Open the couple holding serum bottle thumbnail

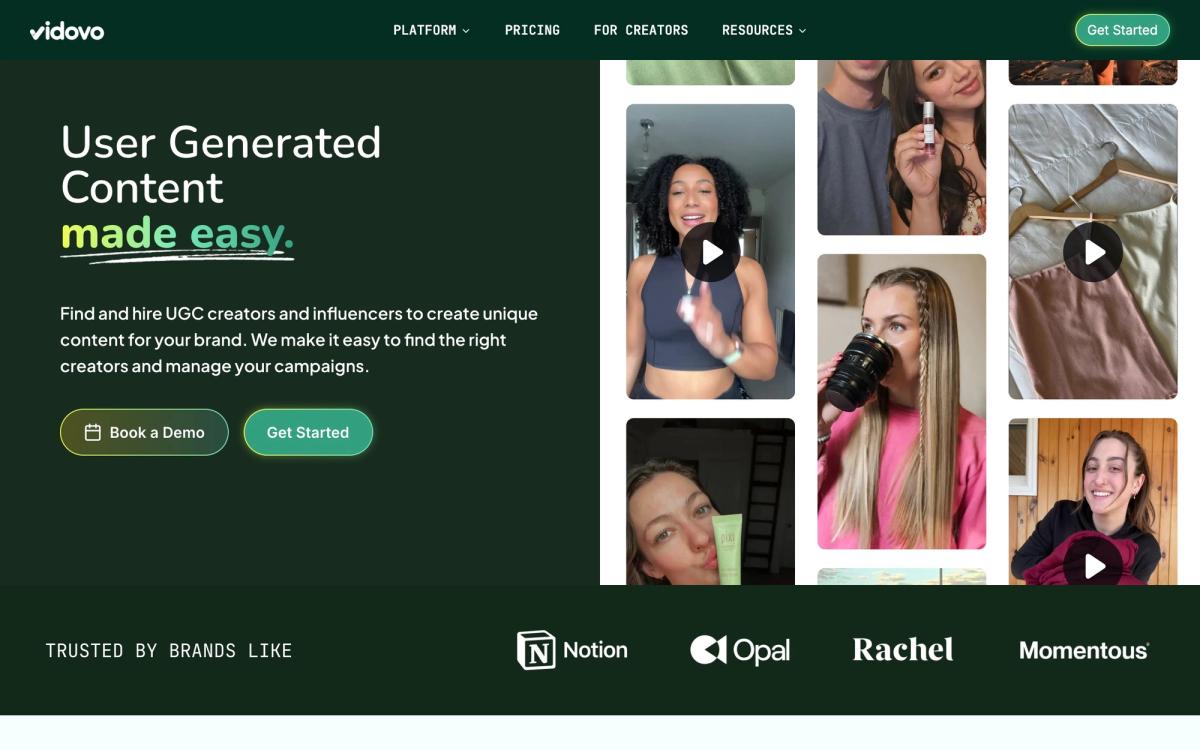click(x=902, y=147)
